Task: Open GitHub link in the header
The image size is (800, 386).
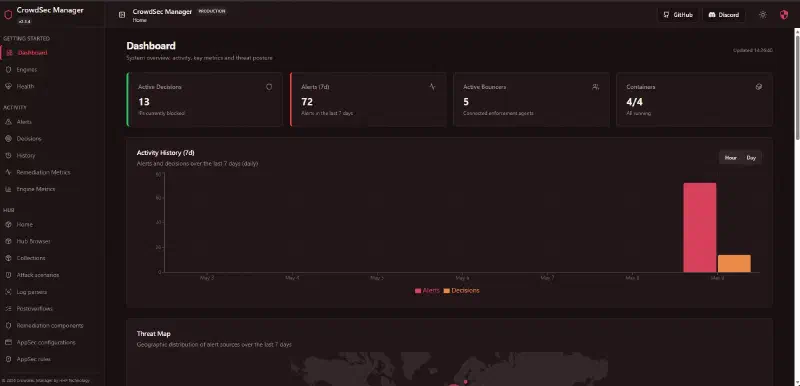Action: [678, 15]
